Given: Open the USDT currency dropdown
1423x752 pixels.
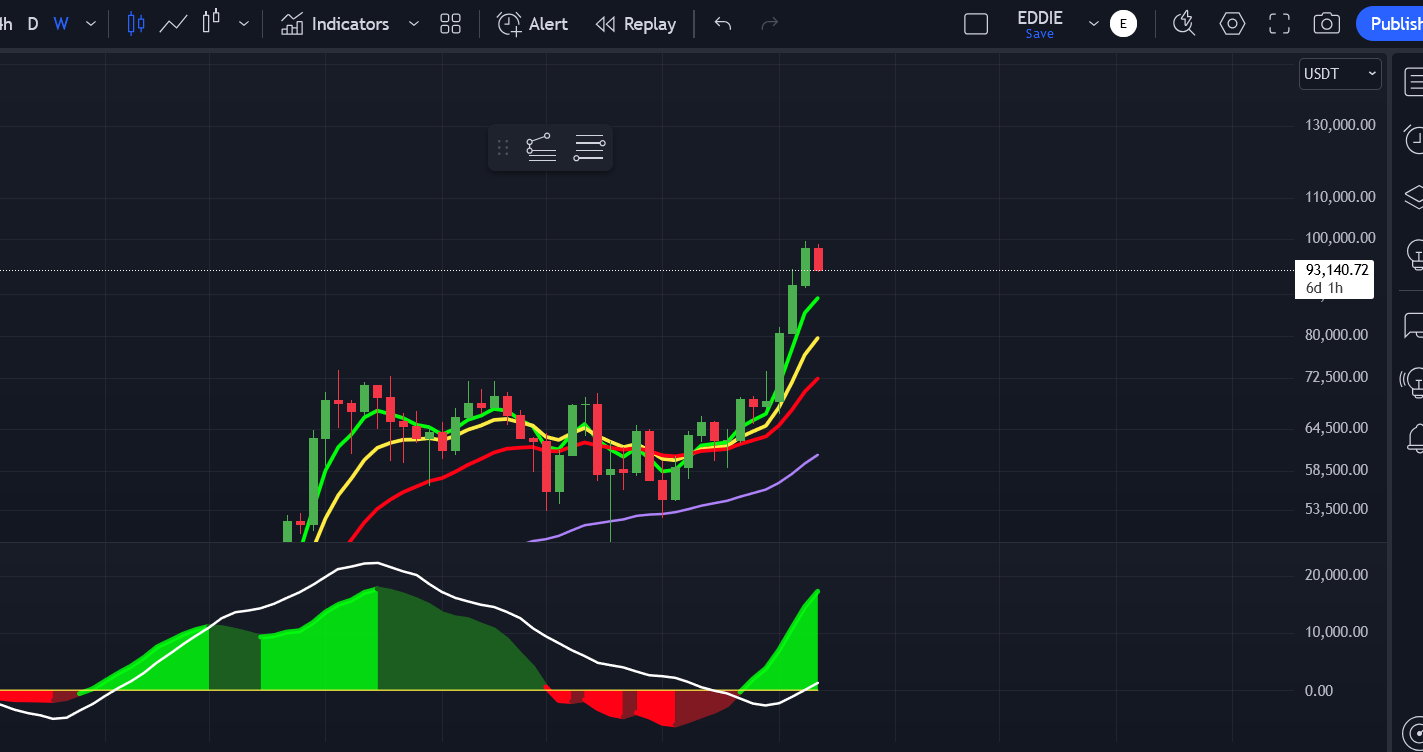Looking at the screenshot, I should point(1340,74).
